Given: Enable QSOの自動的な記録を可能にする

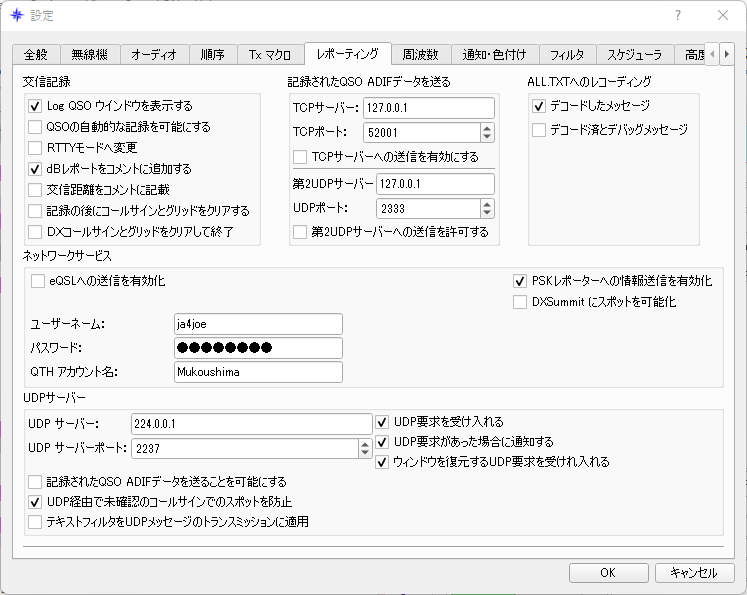Looking at the screenshot, I should (35, 127).
